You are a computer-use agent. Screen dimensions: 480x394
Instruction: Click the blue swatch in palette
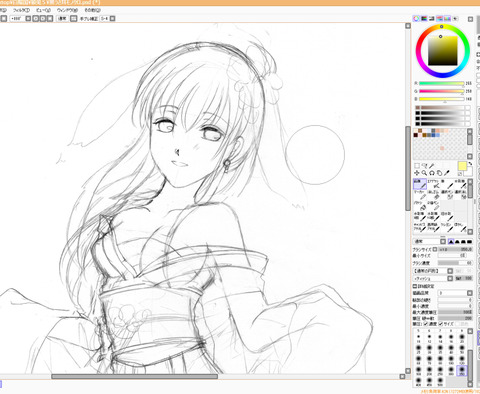click(x=433, y=135)
